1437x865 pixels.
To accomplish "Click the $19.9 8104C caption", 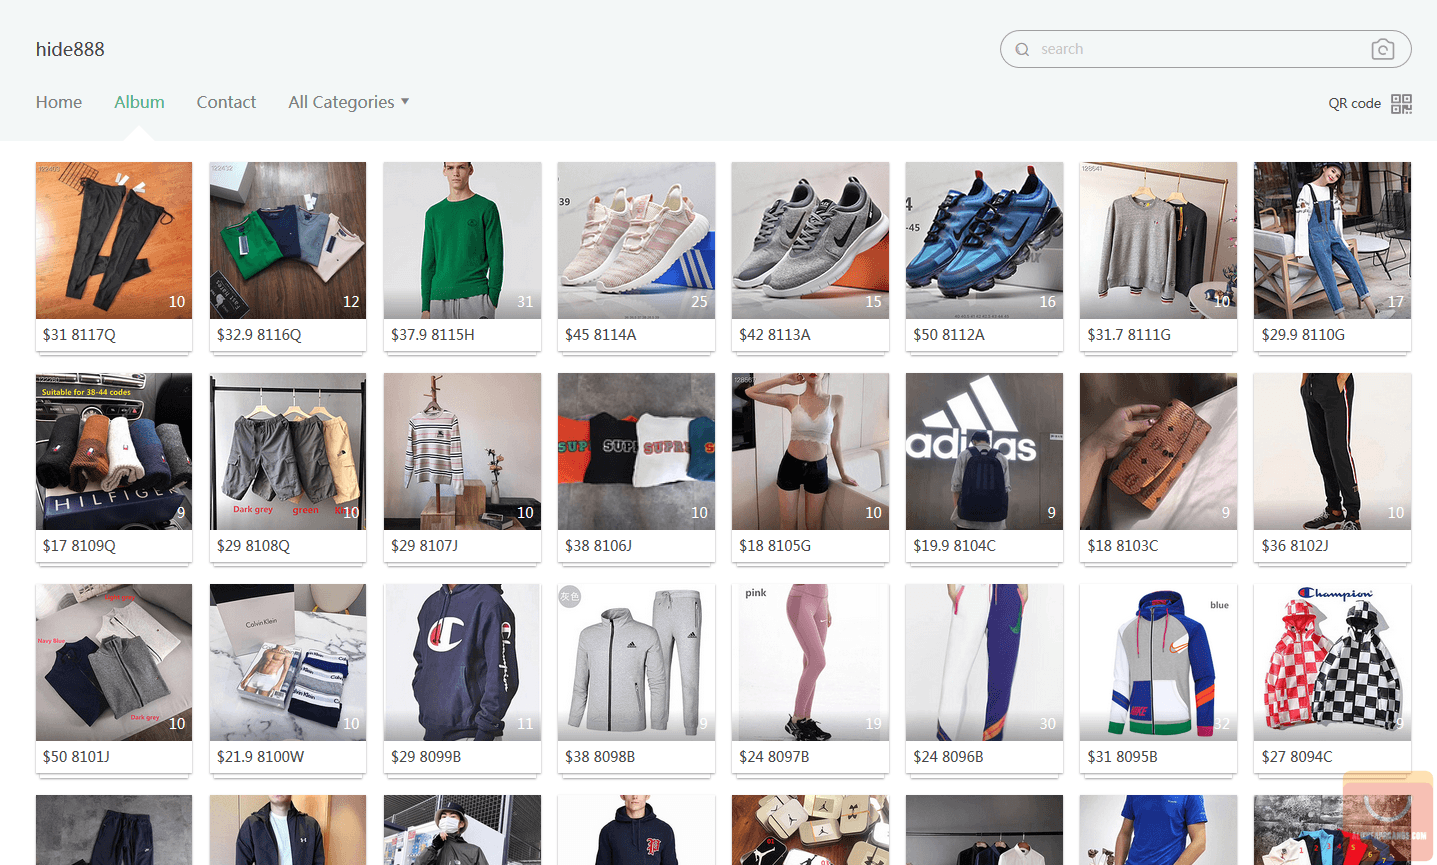I will [x=954, y=546].
